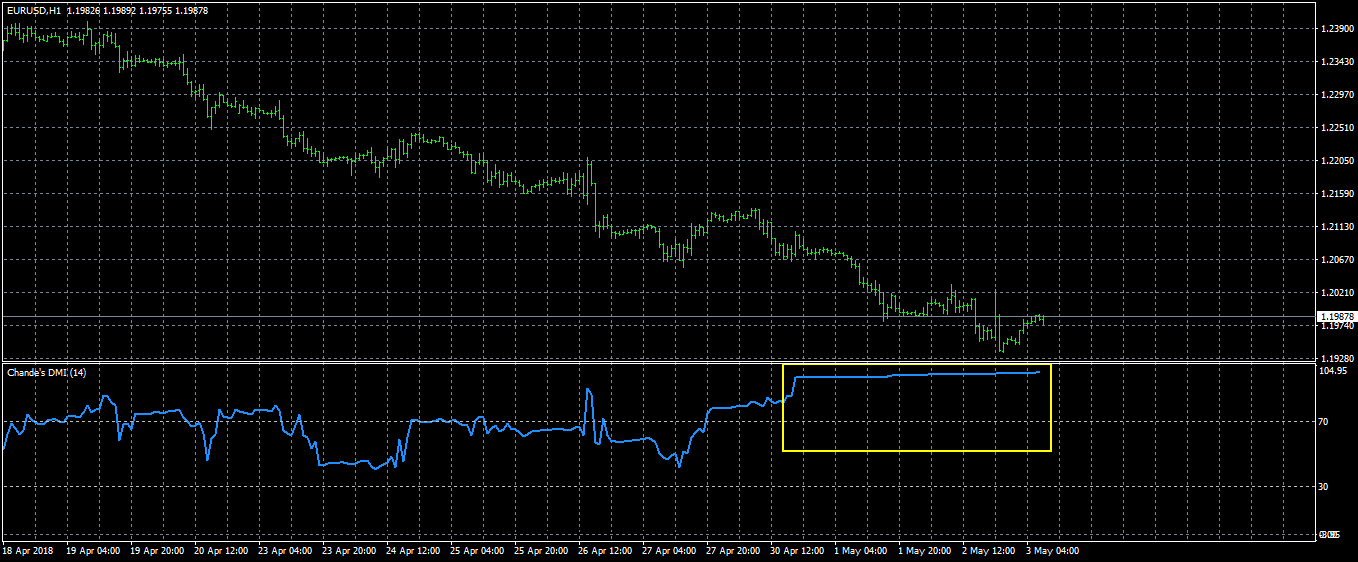The height and width of the screenshot is (562, 1358).
Task: Click the 1.21130 price scale label
Action: click(1337, 227)
